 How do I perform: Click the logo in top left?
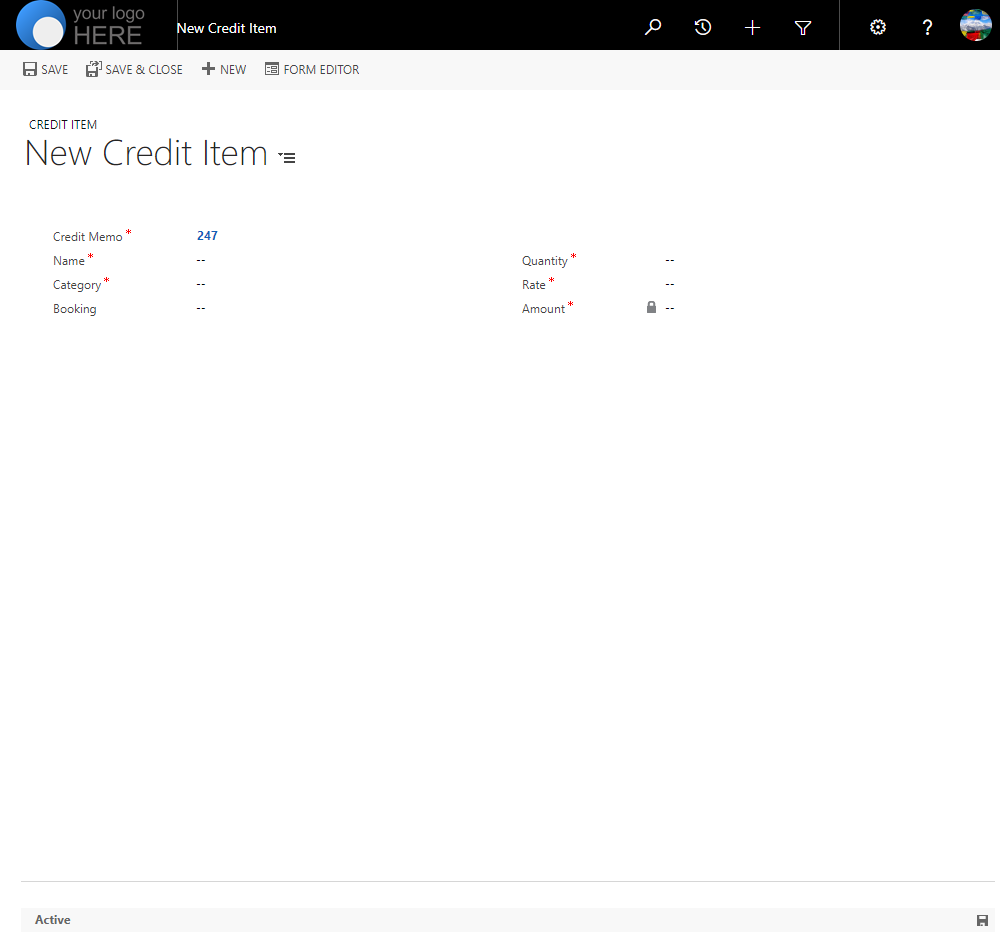(x=82, y=26)
